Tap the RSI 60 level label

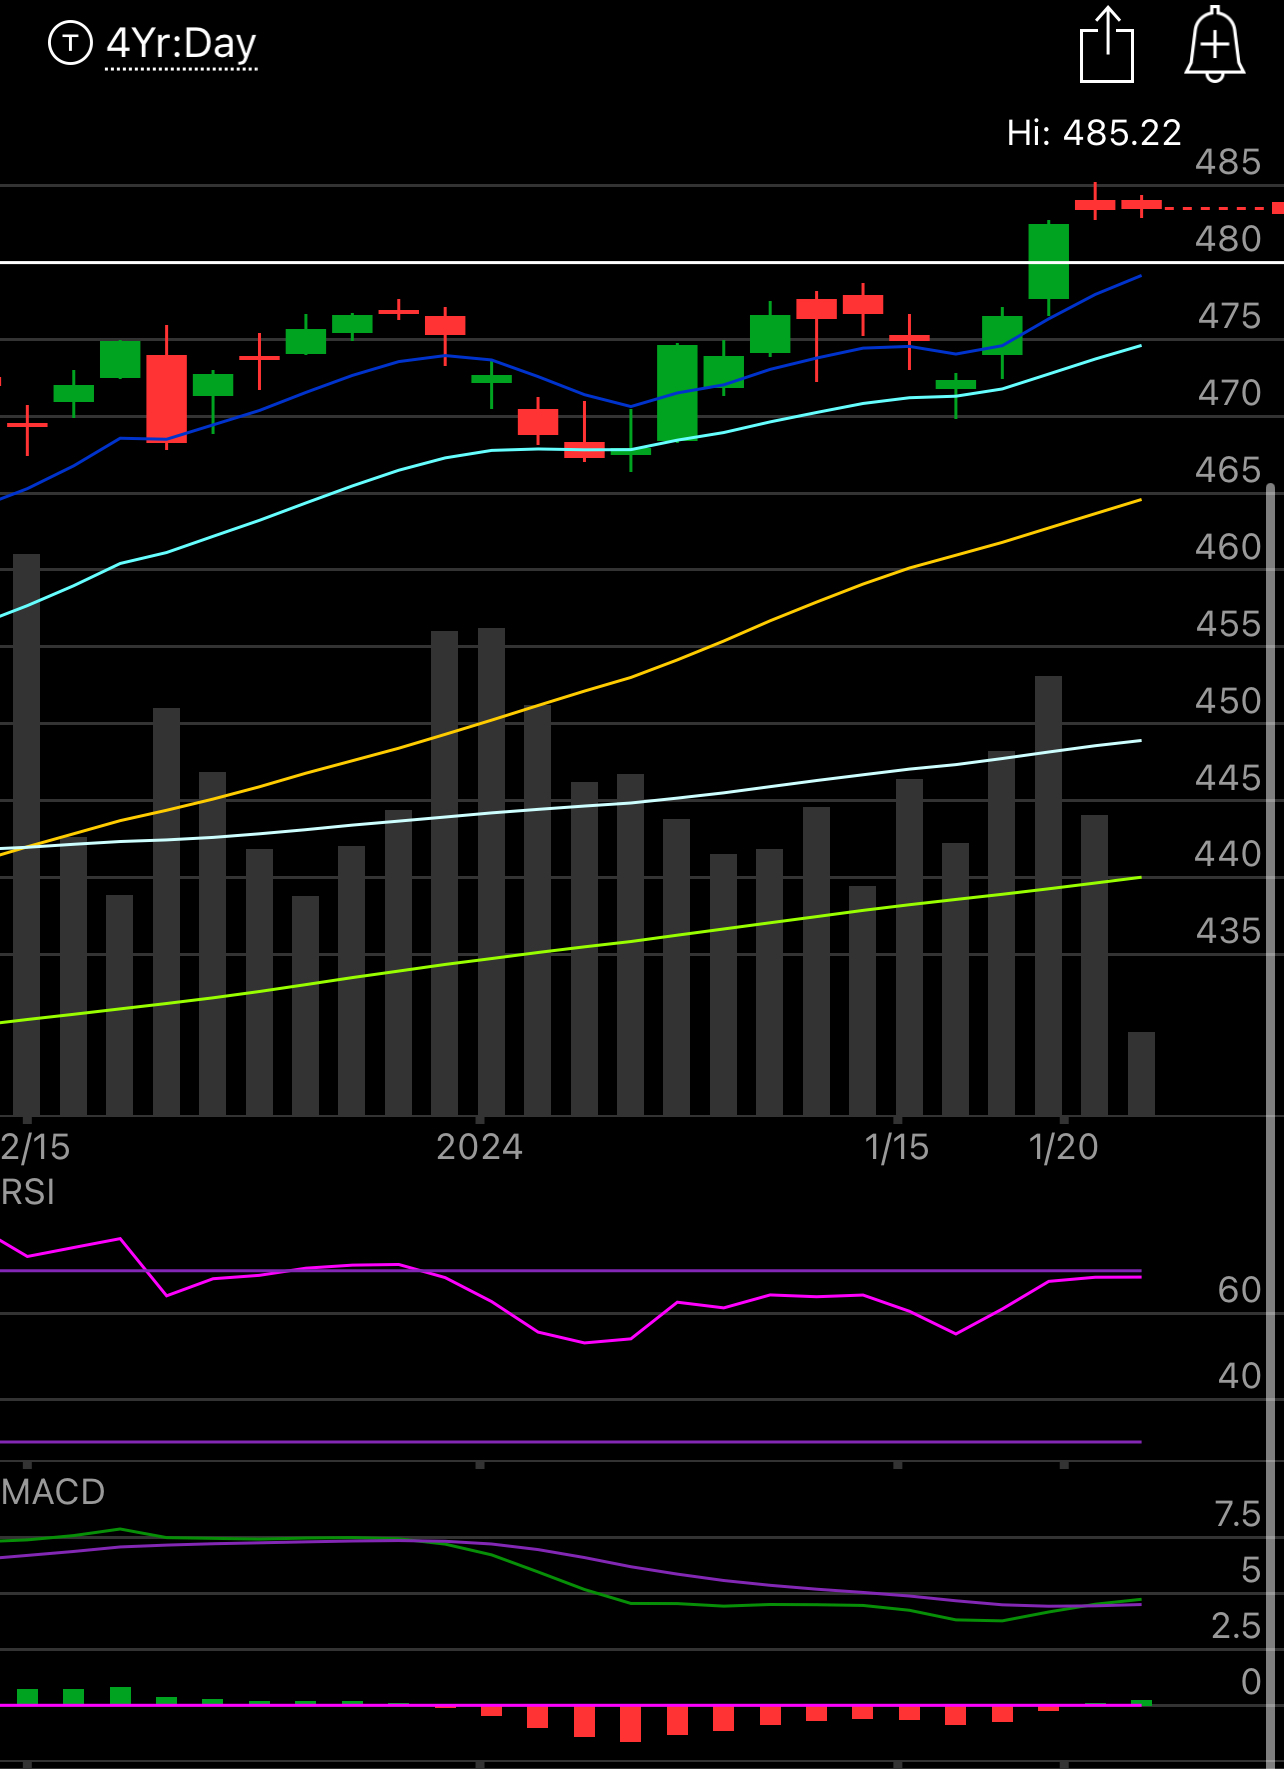[1240, 1289]
